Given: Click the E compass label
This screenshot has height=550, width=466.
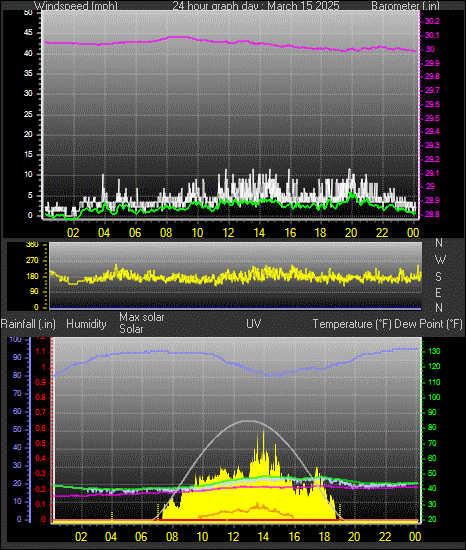Looking at the screenshot, I should tap(438, 292).
